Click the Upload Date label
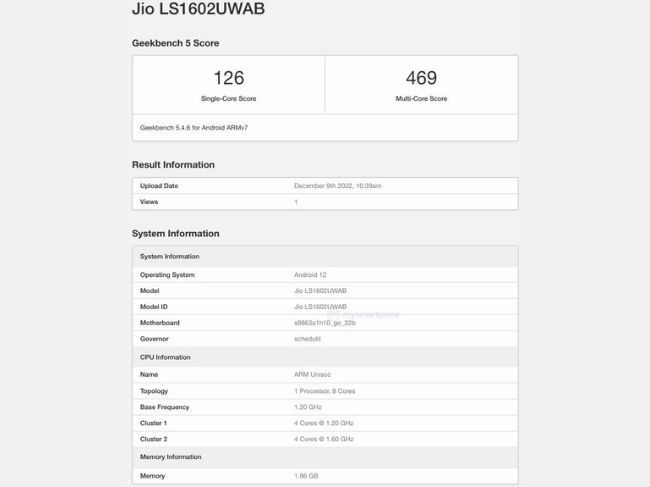The width and height of the screenshot is (650, 487). pos(159,186)
